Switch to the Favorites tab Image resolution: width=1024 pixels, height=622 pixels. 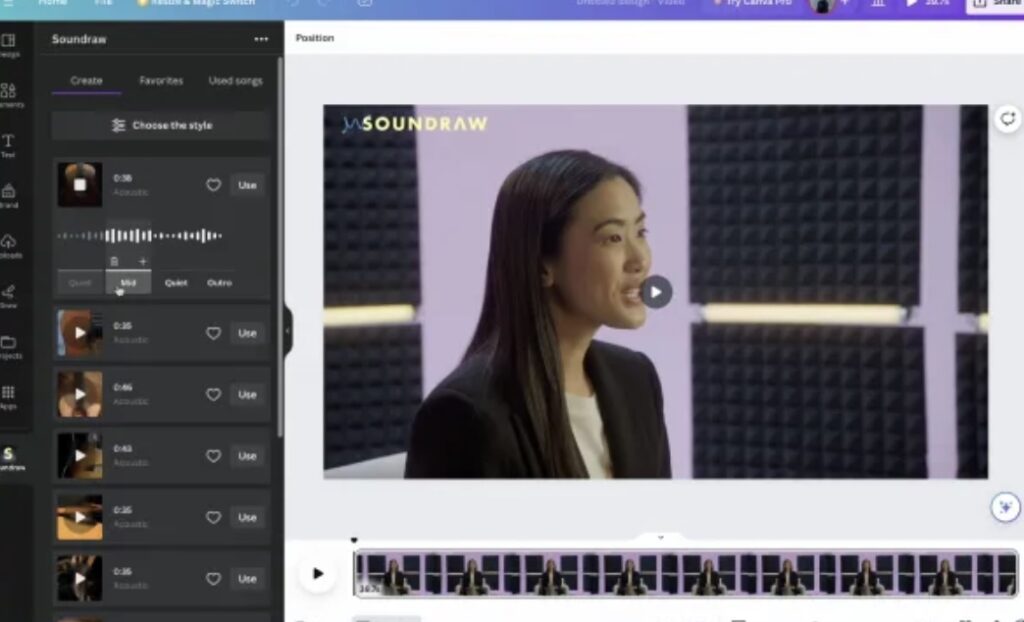click(161, 81)
